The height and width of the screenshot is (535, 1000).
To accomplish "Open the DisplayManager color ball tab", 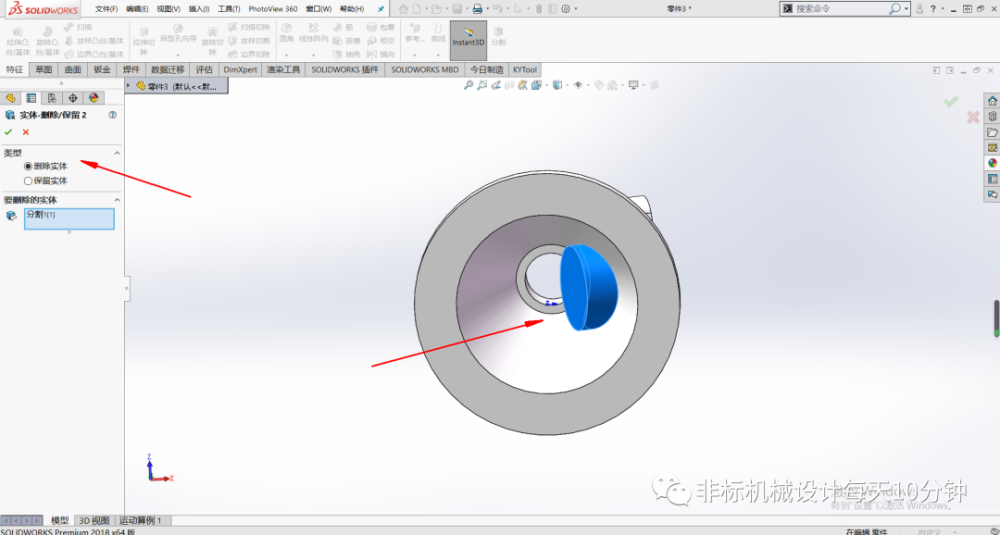I will (x=94, y=98).
